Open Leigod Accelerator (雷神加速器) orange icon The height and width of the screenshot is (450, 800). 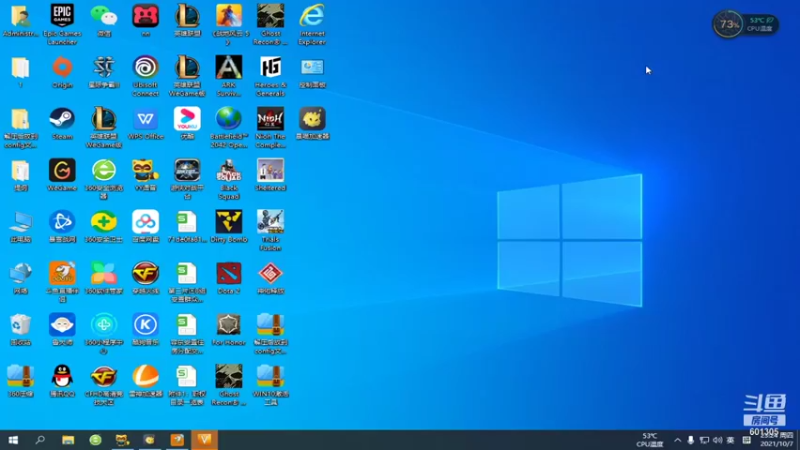(x=145, y=381)
